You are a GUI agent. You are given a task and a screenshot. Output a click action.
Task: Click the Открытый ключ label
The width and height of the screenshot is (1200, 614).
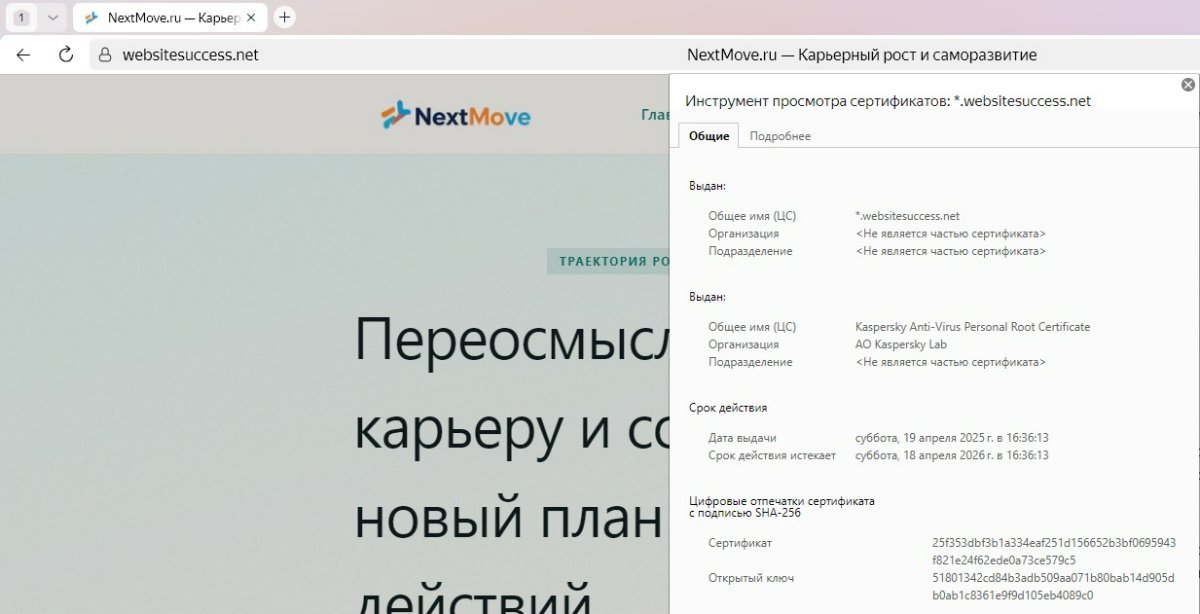click(x=751, y=578)
